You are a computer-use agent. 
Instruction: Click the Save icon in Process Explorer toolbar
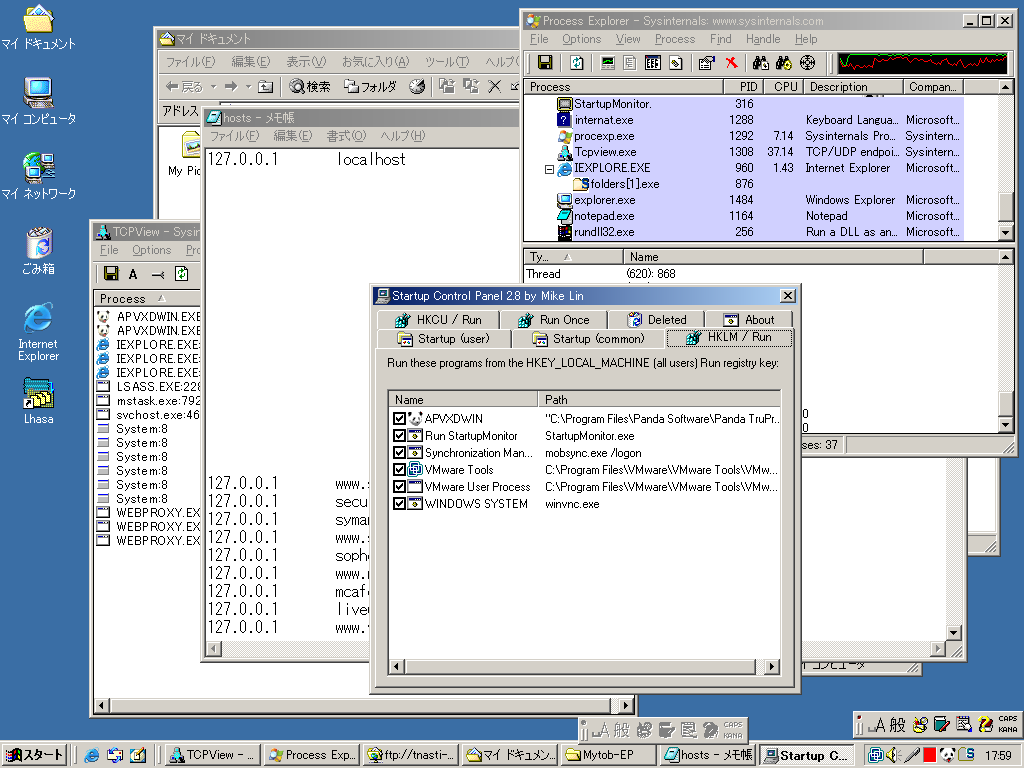[x=545, y=63]
